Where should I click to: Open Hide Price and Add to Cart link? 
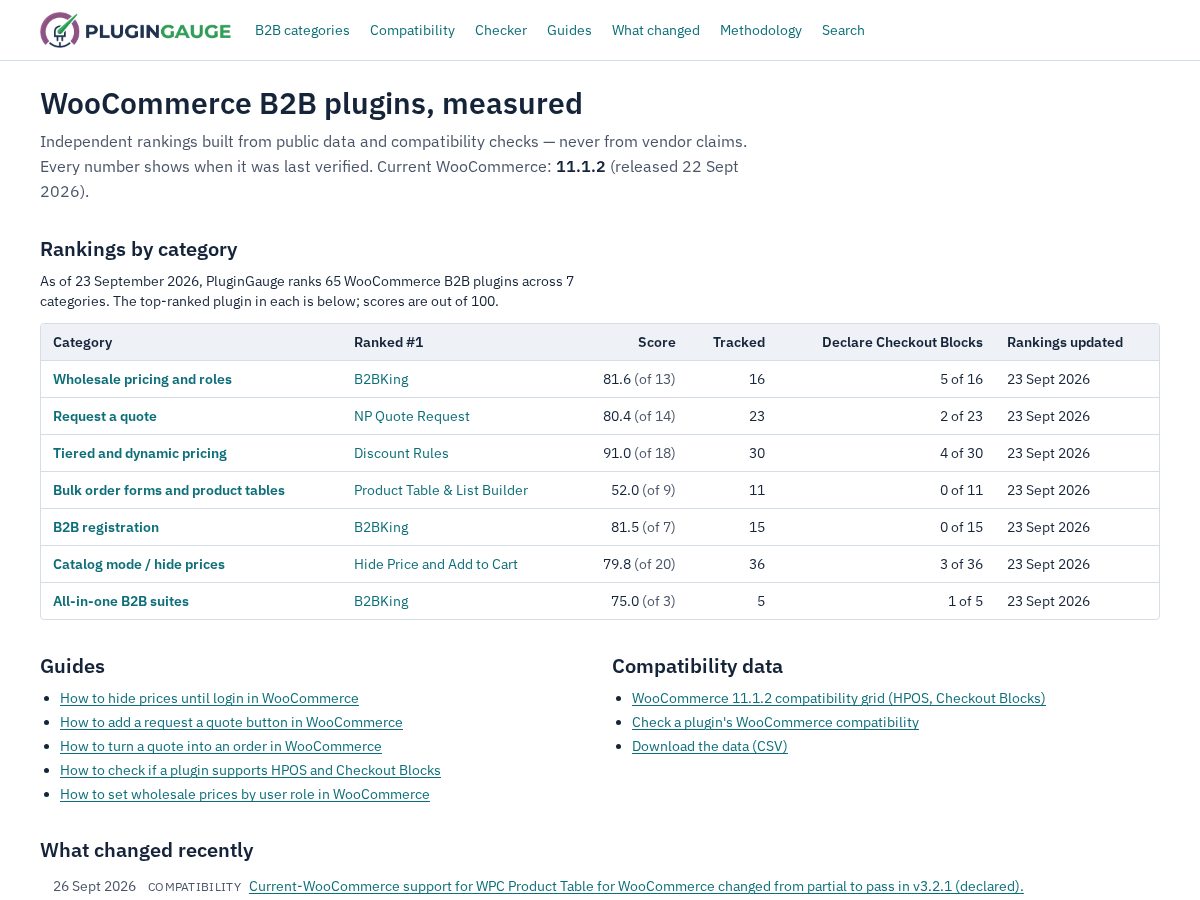point(436,564)
